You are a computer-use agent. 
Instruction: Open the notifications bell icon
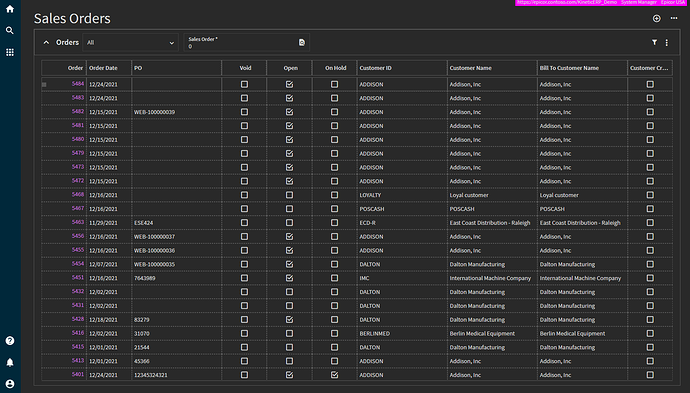pos(10,362)
